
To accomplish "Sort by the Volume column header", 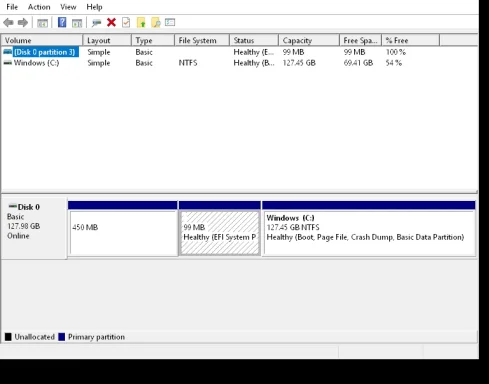I will click(42, 40).
